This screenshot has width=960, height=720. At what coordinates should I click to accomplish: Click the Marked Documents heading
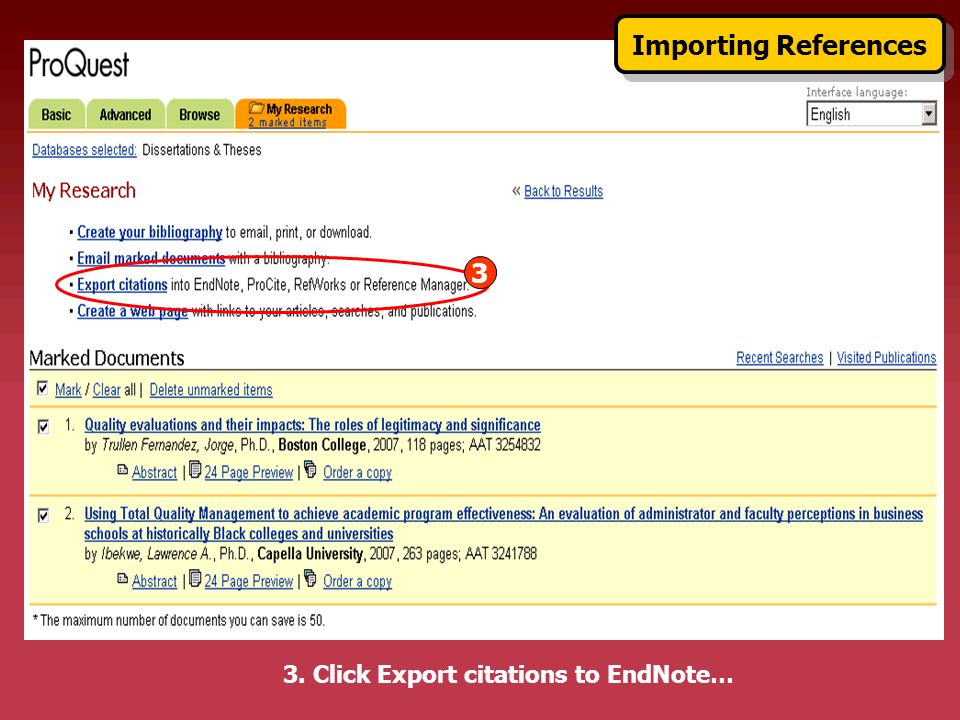107,358
